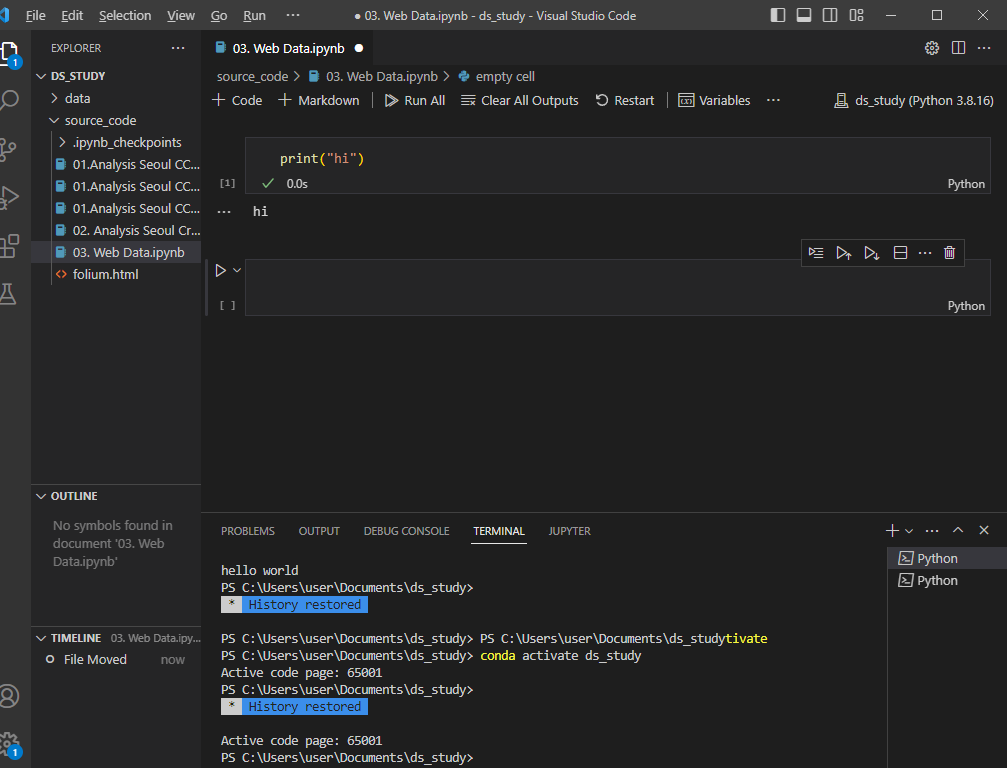Open cell toolbar More Actions ellipsis
This screenshot has height=768, width=1007.
point(925,253)
